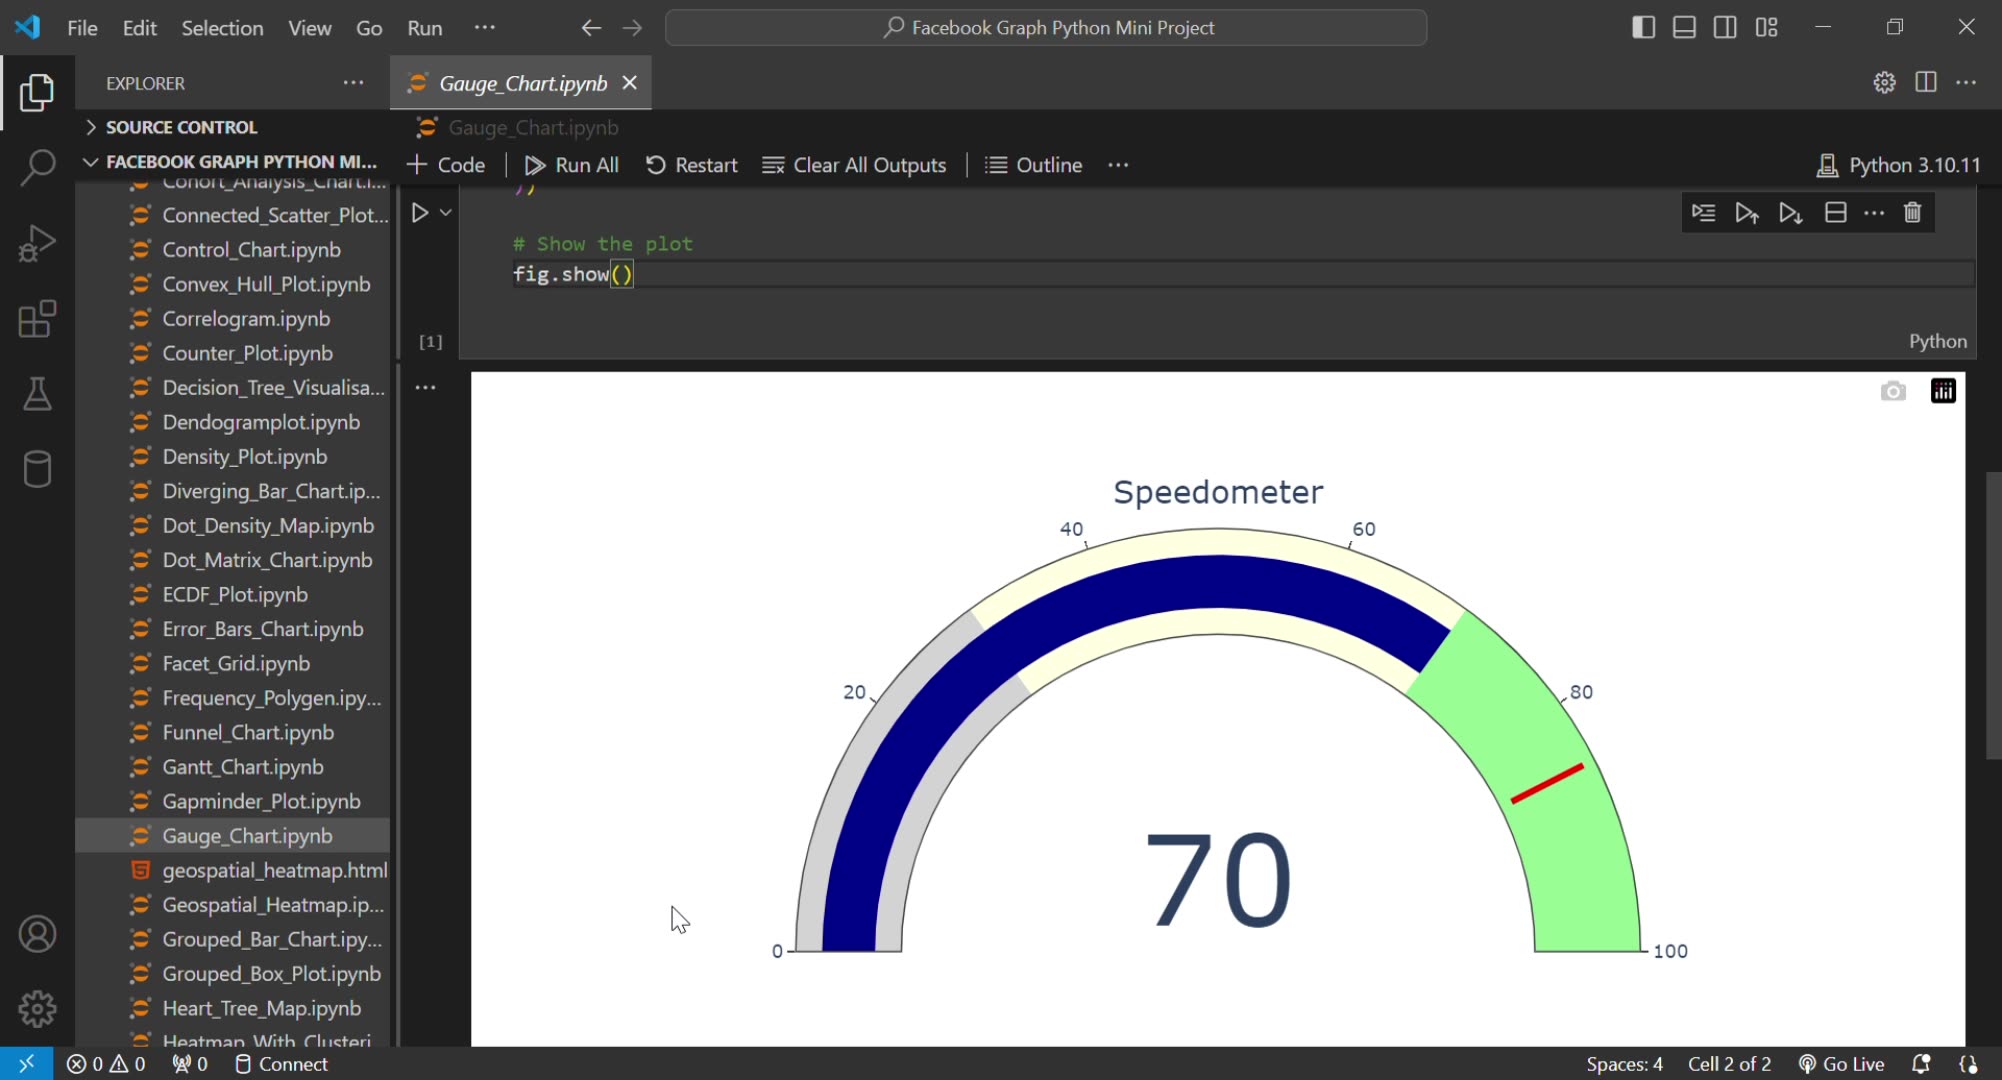This screenshot has width=2002, height=1080.
Task: Select Python 3.10.11 kernel indicator
Action: click(x=1898, y=164)
